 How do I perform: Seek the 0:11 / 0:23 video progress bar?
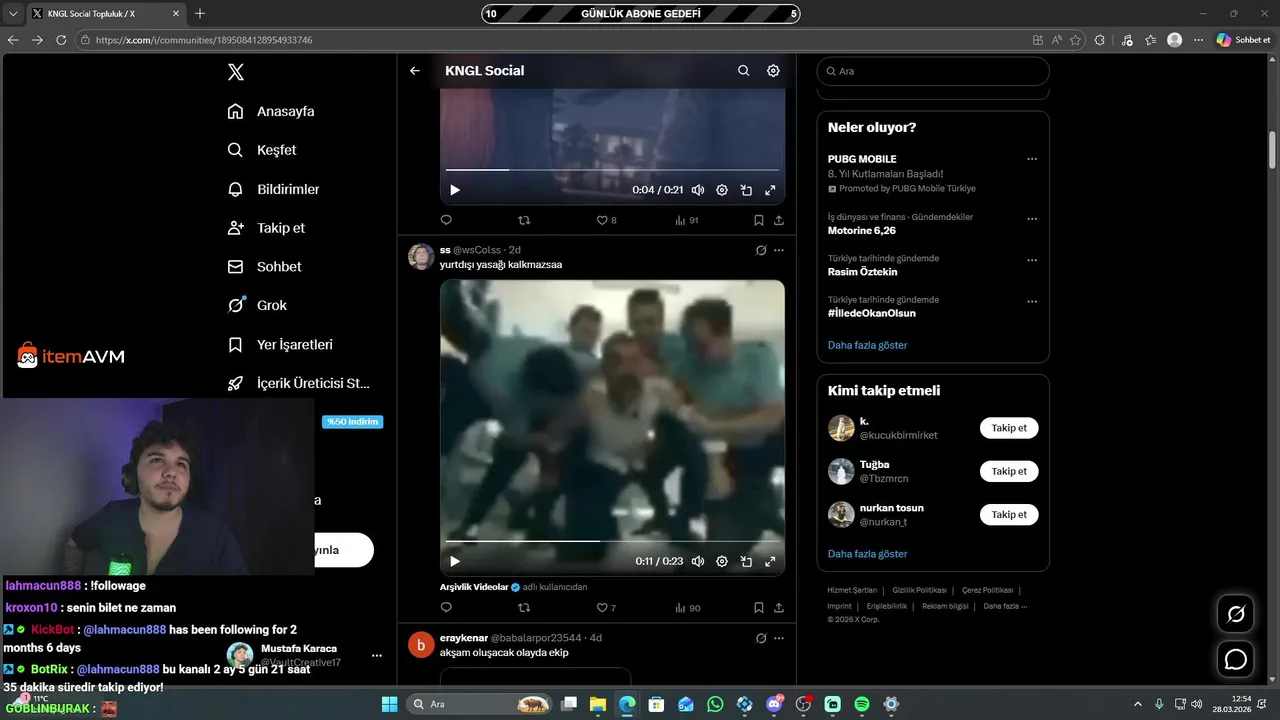pos(612,541)
